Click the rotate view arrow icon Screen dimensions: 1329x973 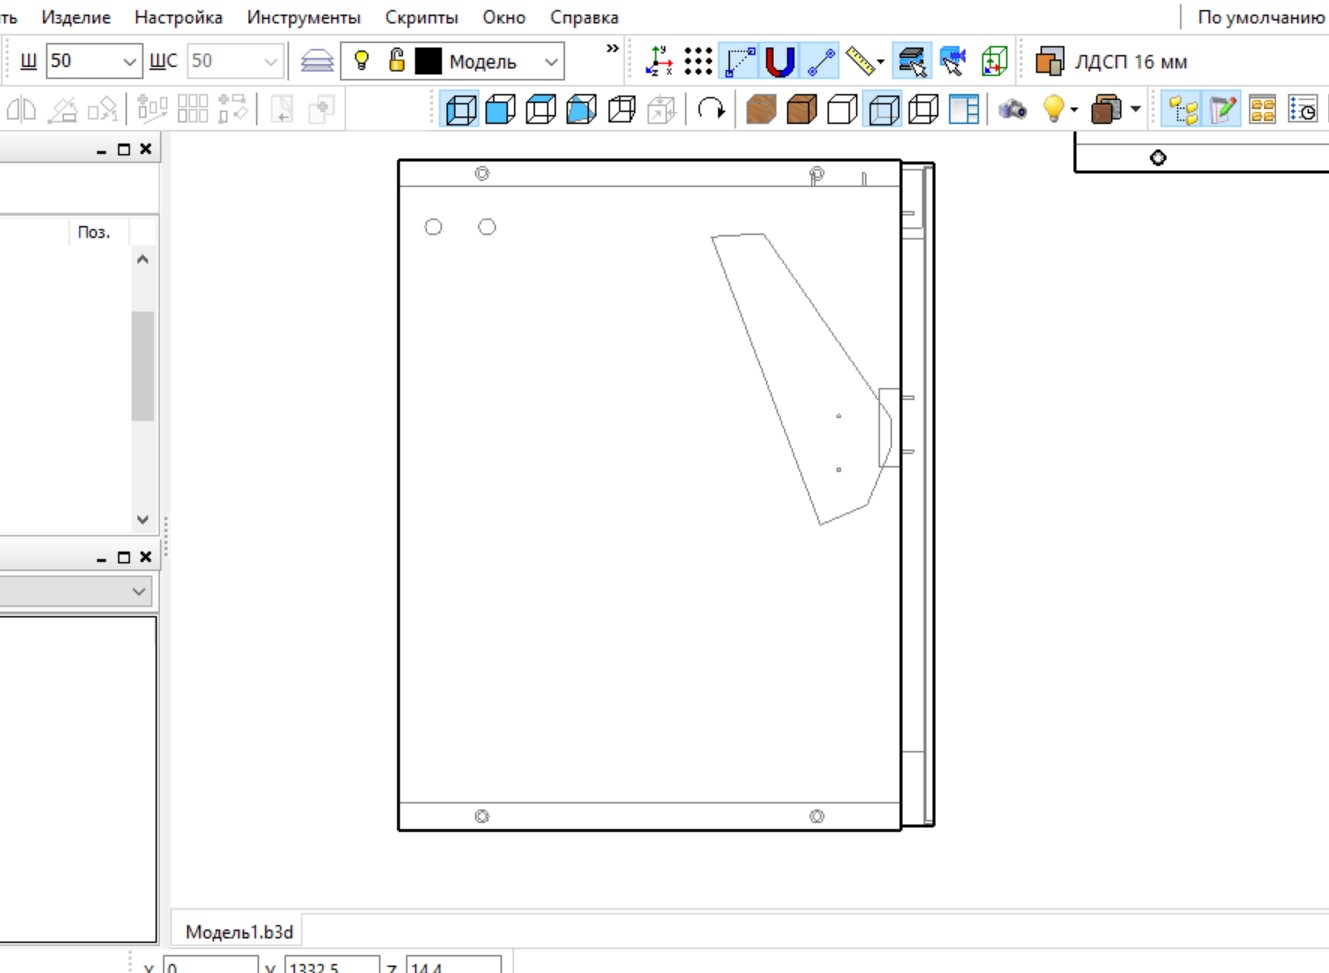click(711, 109)
